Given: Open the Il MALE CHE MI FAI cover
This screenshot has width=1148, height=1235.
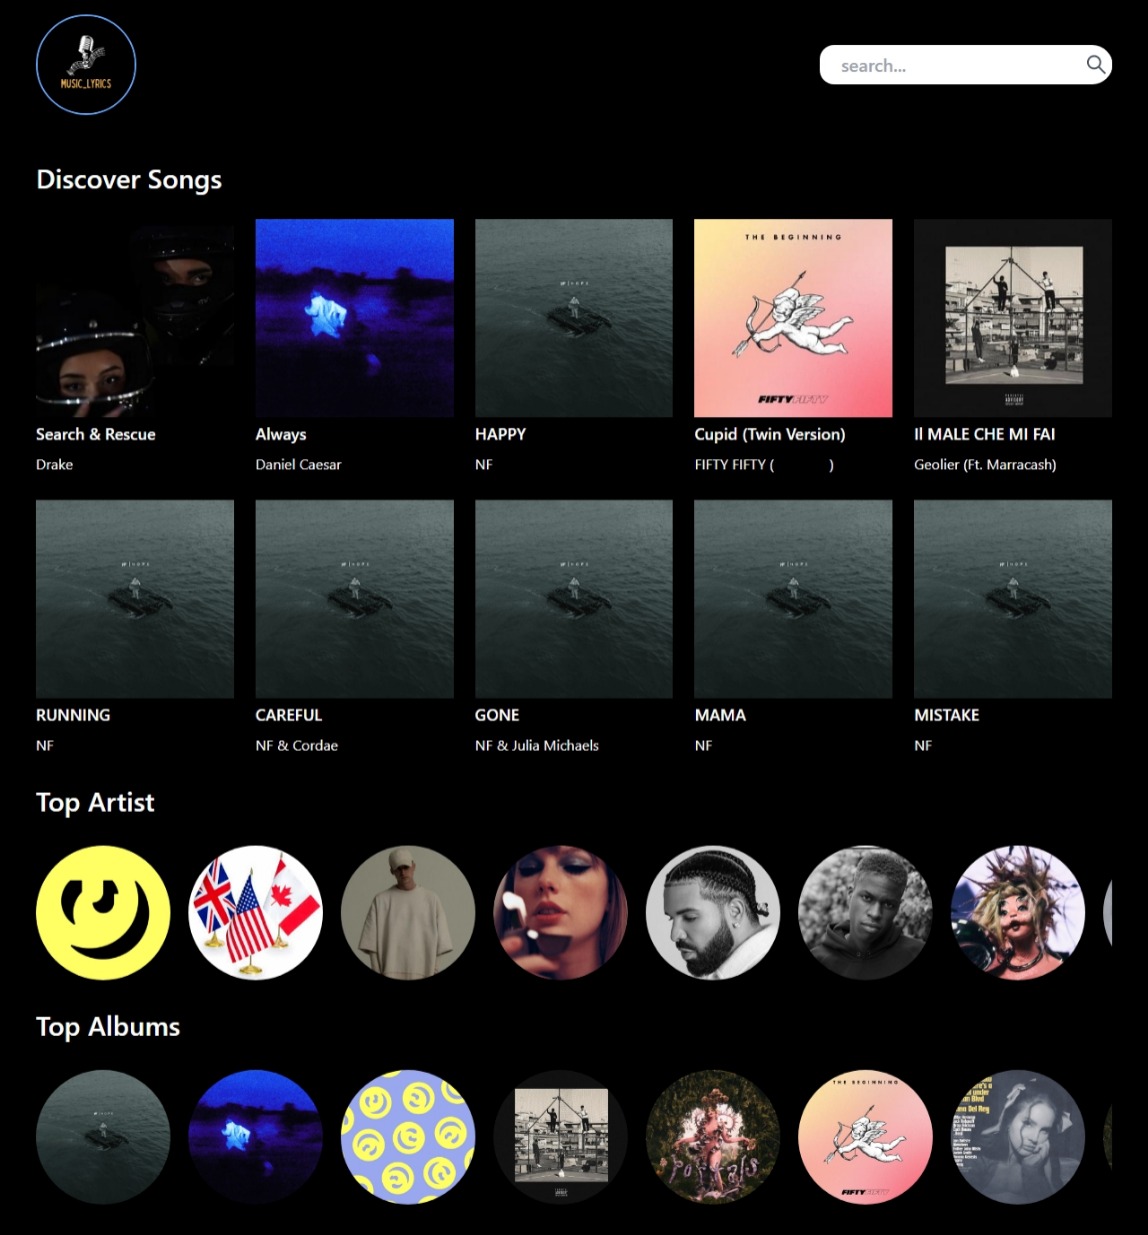Looking at the screenshot, I should click(x=1013, y=318).
